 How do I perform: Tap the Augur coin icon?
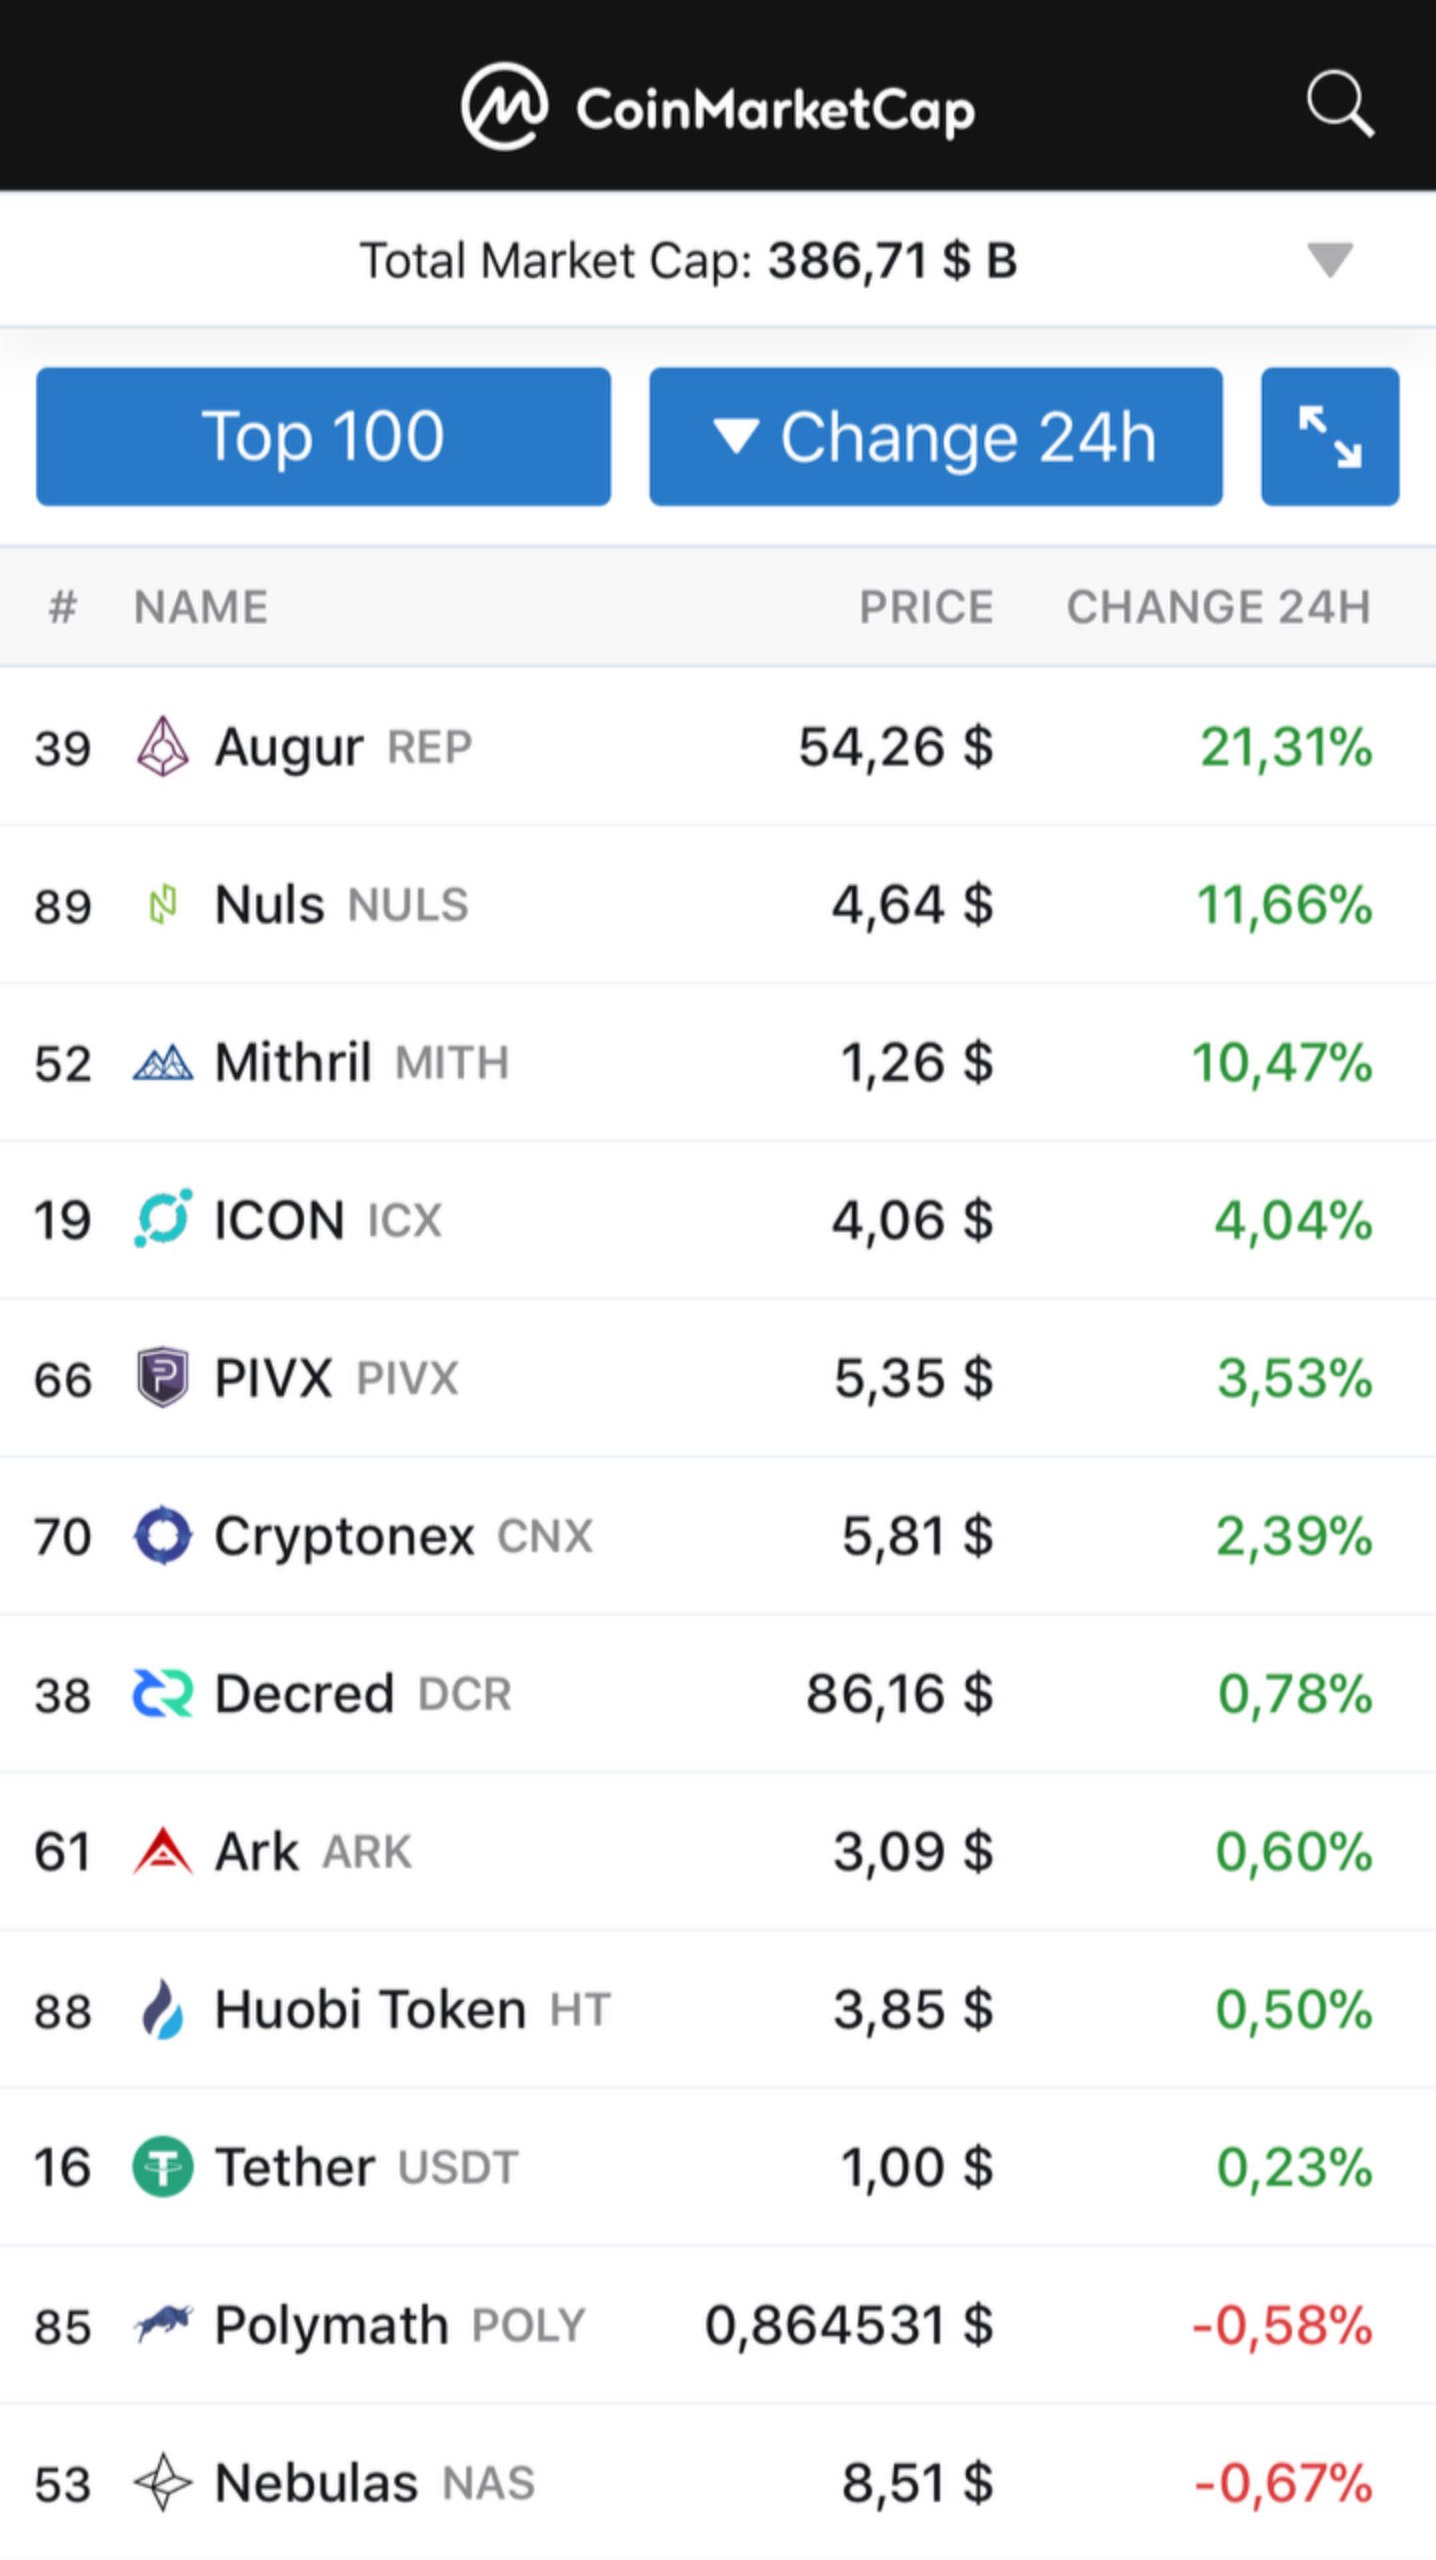(162, 746)
